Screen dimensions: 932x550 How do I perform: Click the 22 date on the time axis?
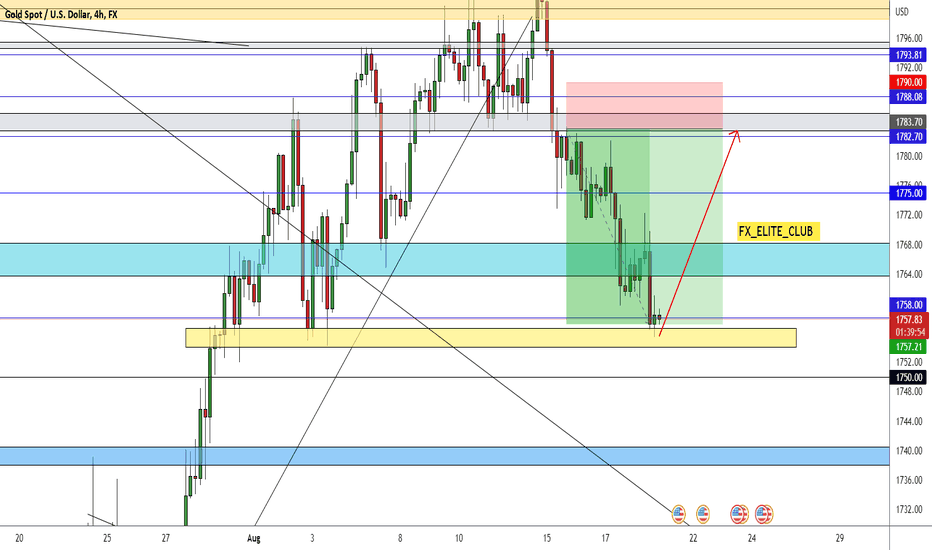click(x=693, y=539)
